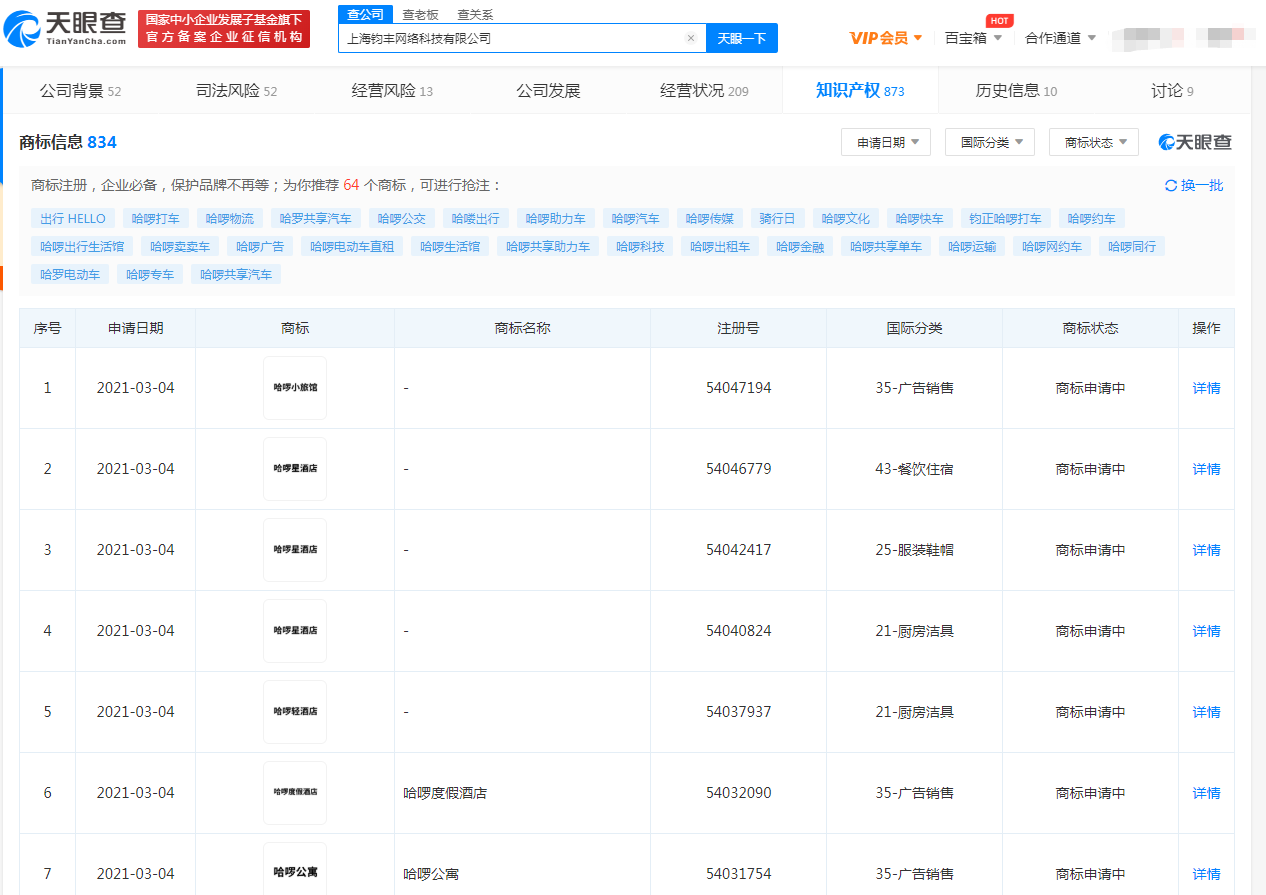Select the 骑行日 trademark tag
This screenshot has width=1266, height=895.
tap(777, 218)
